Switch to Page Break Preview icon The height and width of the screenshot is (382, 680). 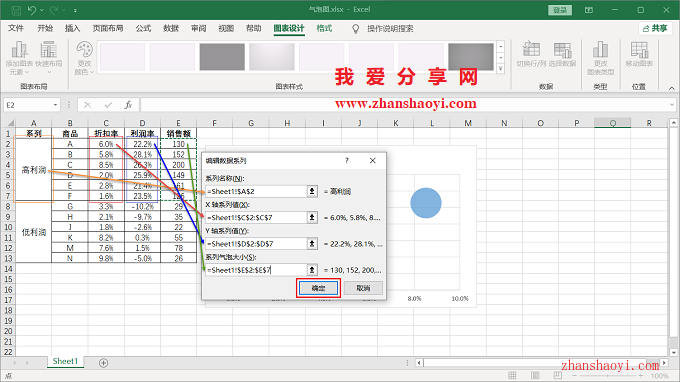tap(558, 375)
